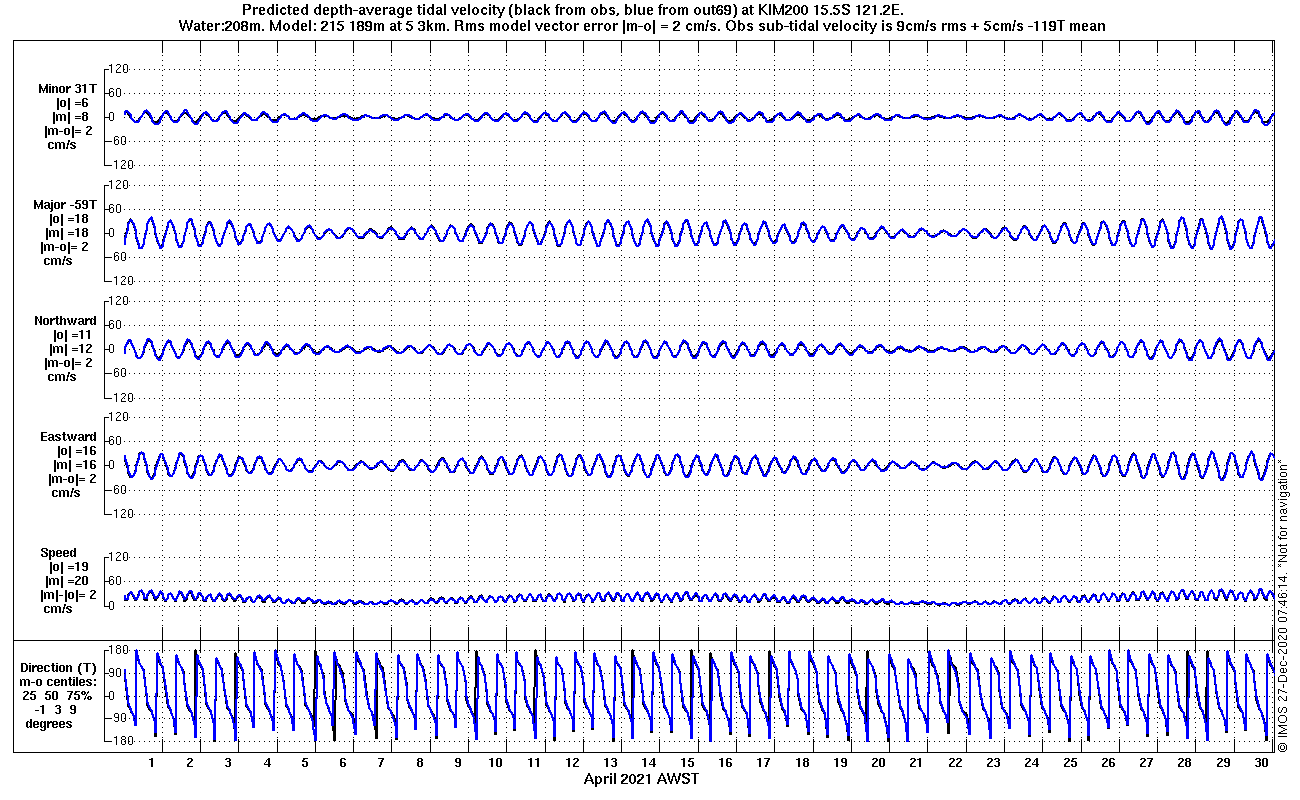1300x800 pixels.
Task: Click the 'Eastward' panel label
Action: click(69, 437)
